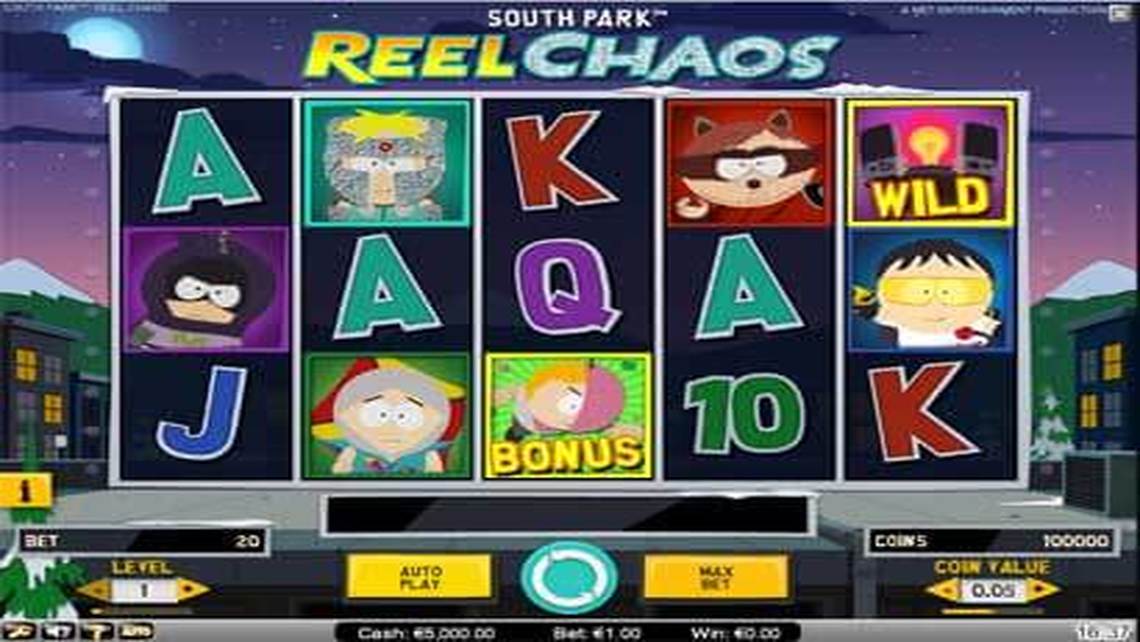Image resolution: width=1140 pixels, height=642 pixels.
Task: Increase the bet level arrow
Action: (193, 590)
